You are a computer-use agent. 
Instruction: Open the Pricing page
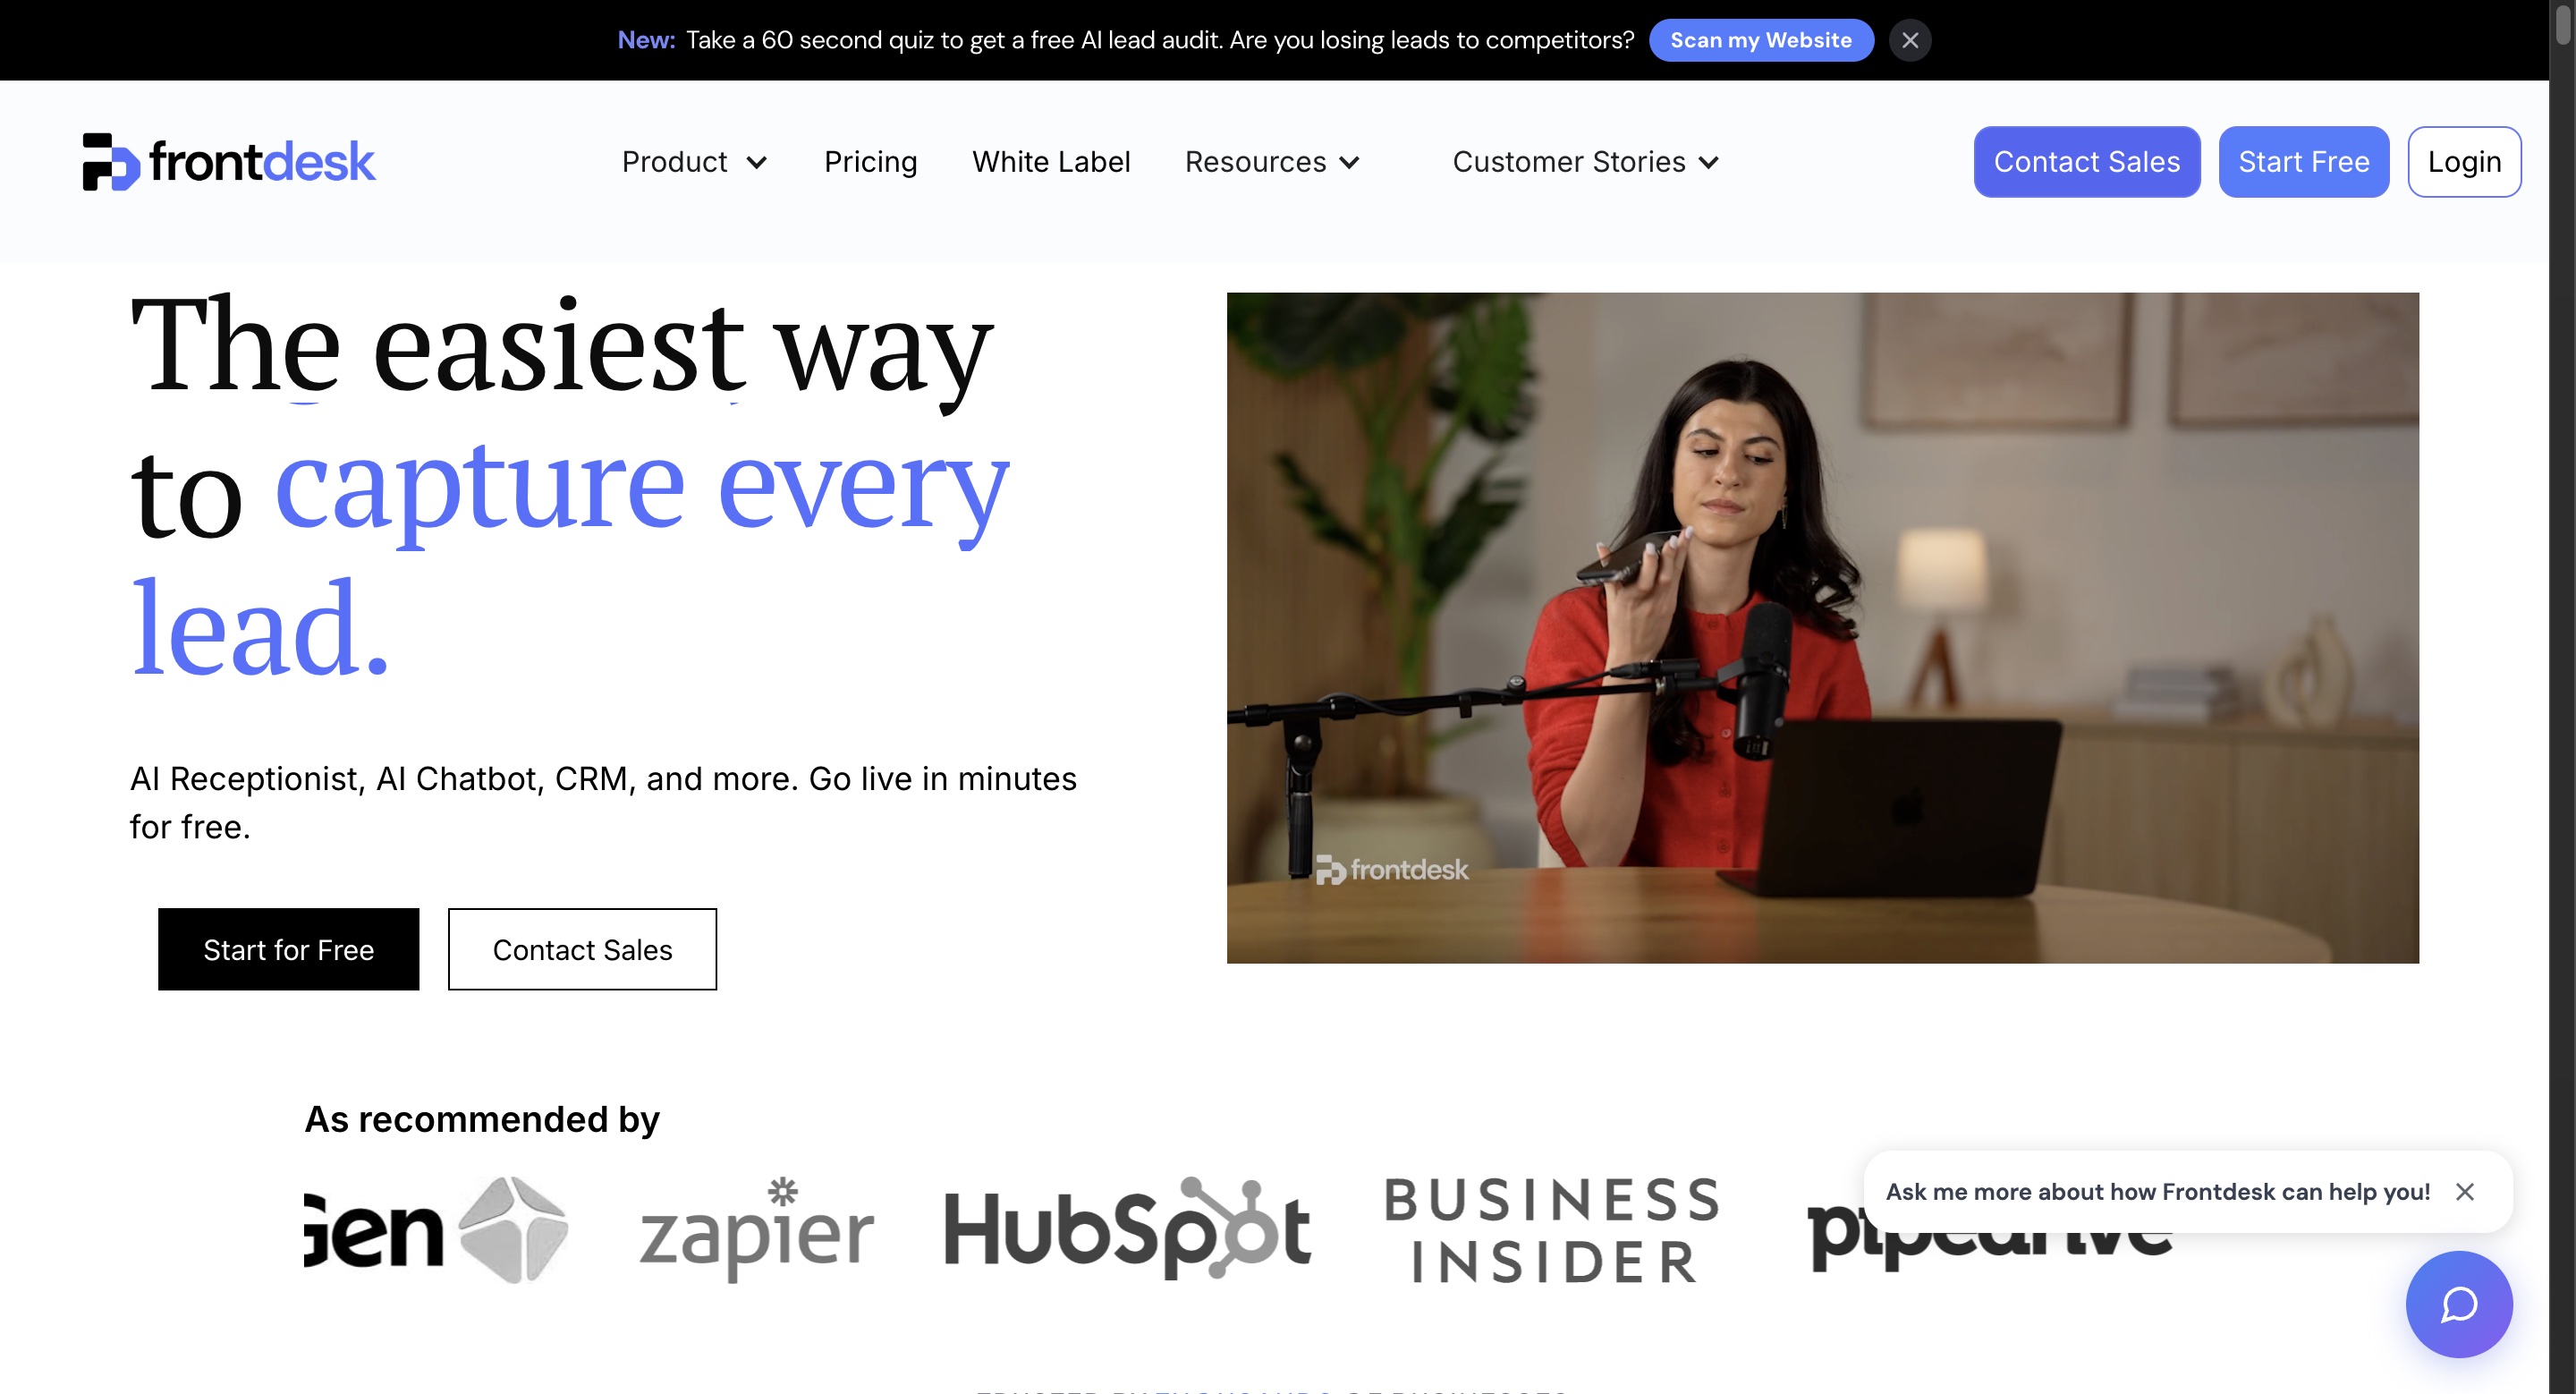[x=870, y=162]
